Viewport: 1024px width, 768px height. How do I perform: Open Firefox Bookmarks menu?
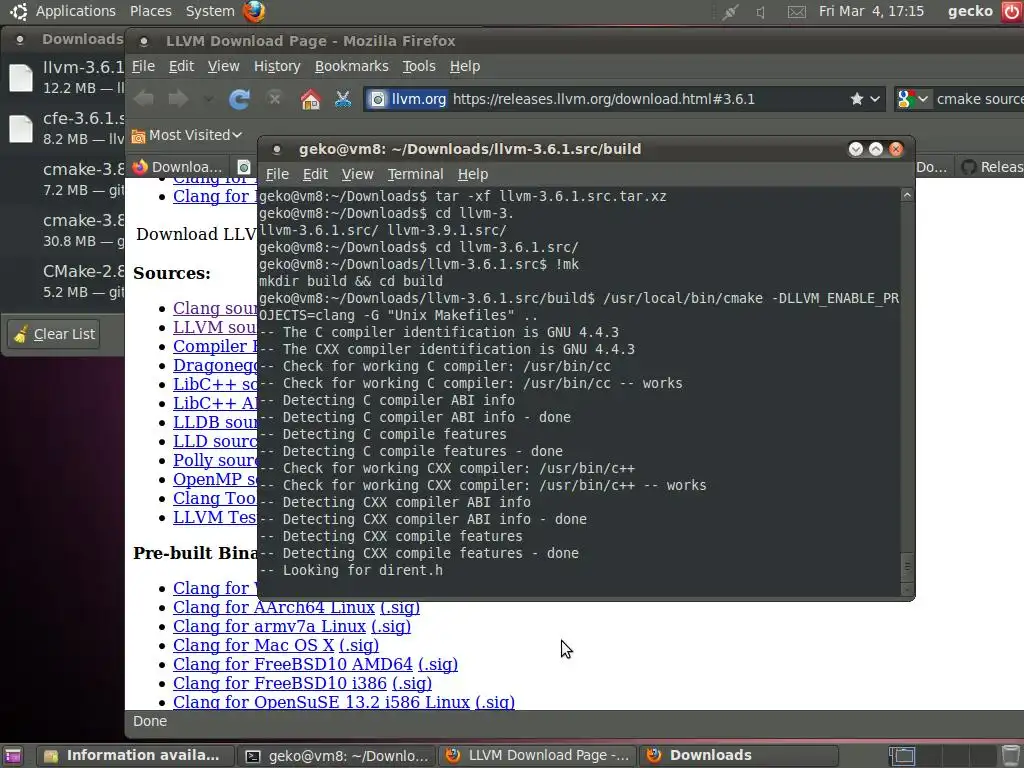pyautogui.click(x=351, y=66)
